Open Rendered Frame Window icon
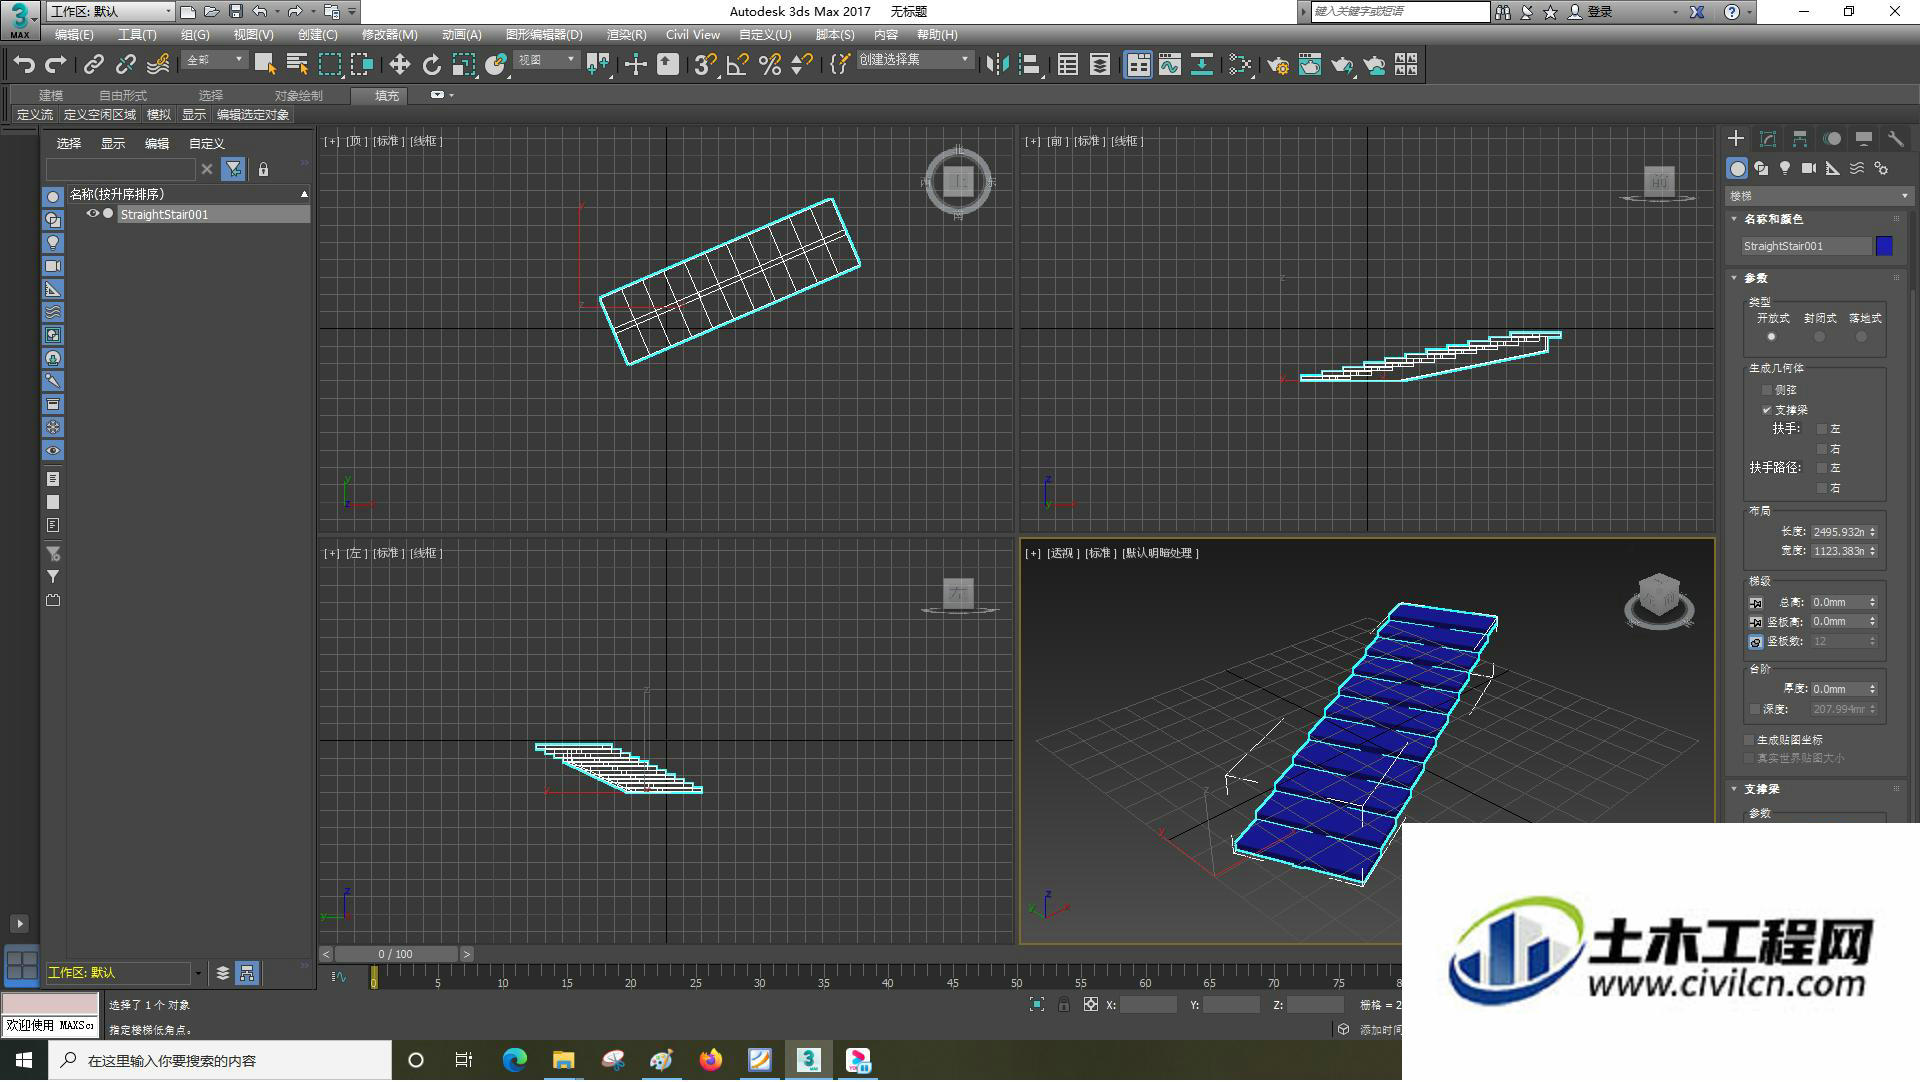Viewport: 1920px width, 1082px height. pyautogui.click(x=1310, y=65)
